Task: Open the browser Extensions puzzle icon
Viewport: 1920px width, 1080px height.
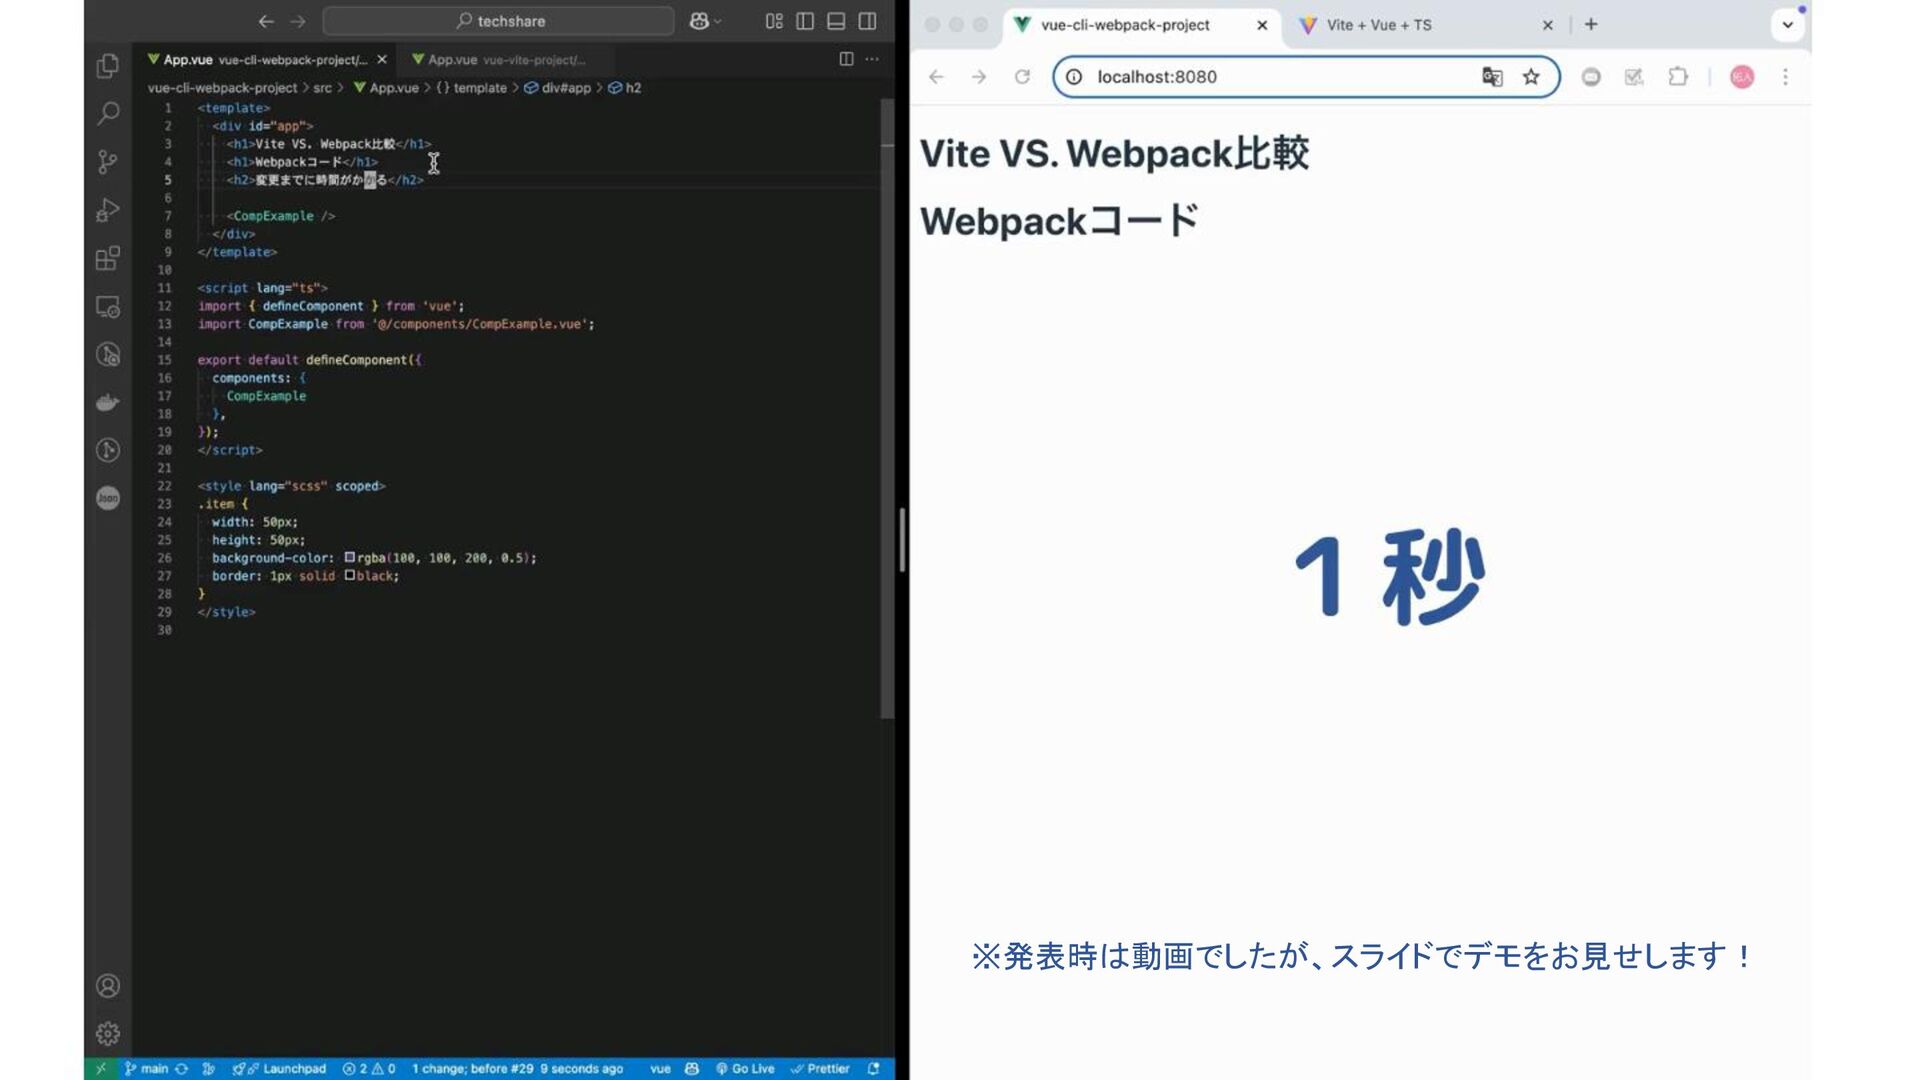Action: point(1678,77)
